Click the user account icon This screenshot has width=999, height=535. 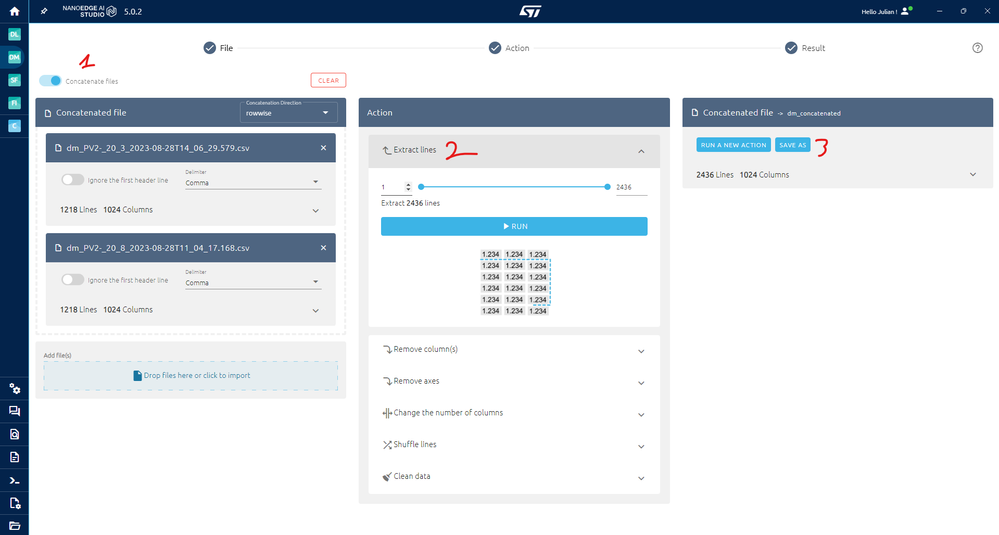907,11
